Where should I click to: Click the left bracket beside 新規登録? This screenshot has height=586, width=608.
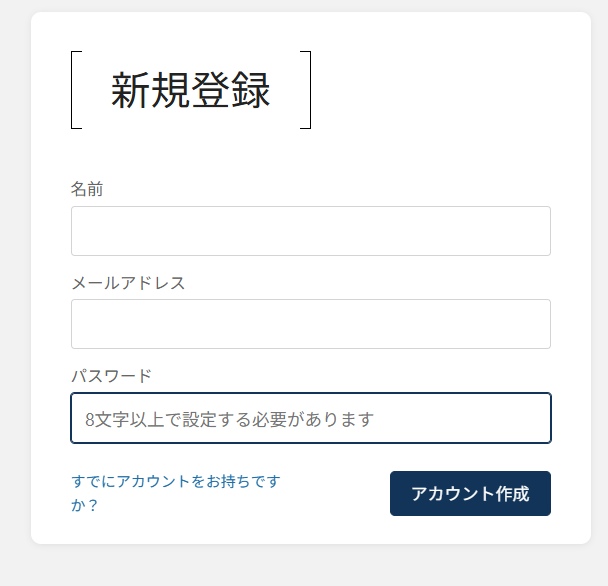tap(73, 90)
